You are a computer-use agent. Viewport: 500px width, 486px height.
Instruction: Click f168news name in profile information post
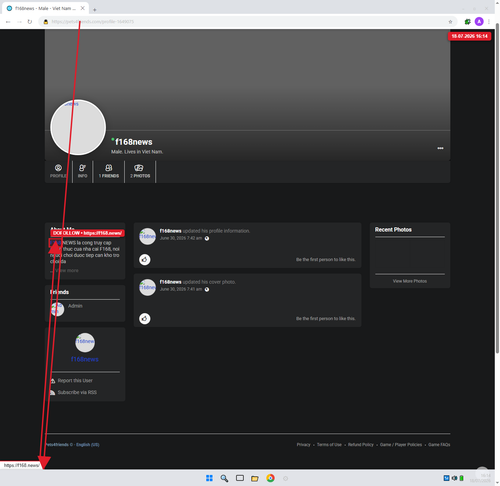click(170, 231)
